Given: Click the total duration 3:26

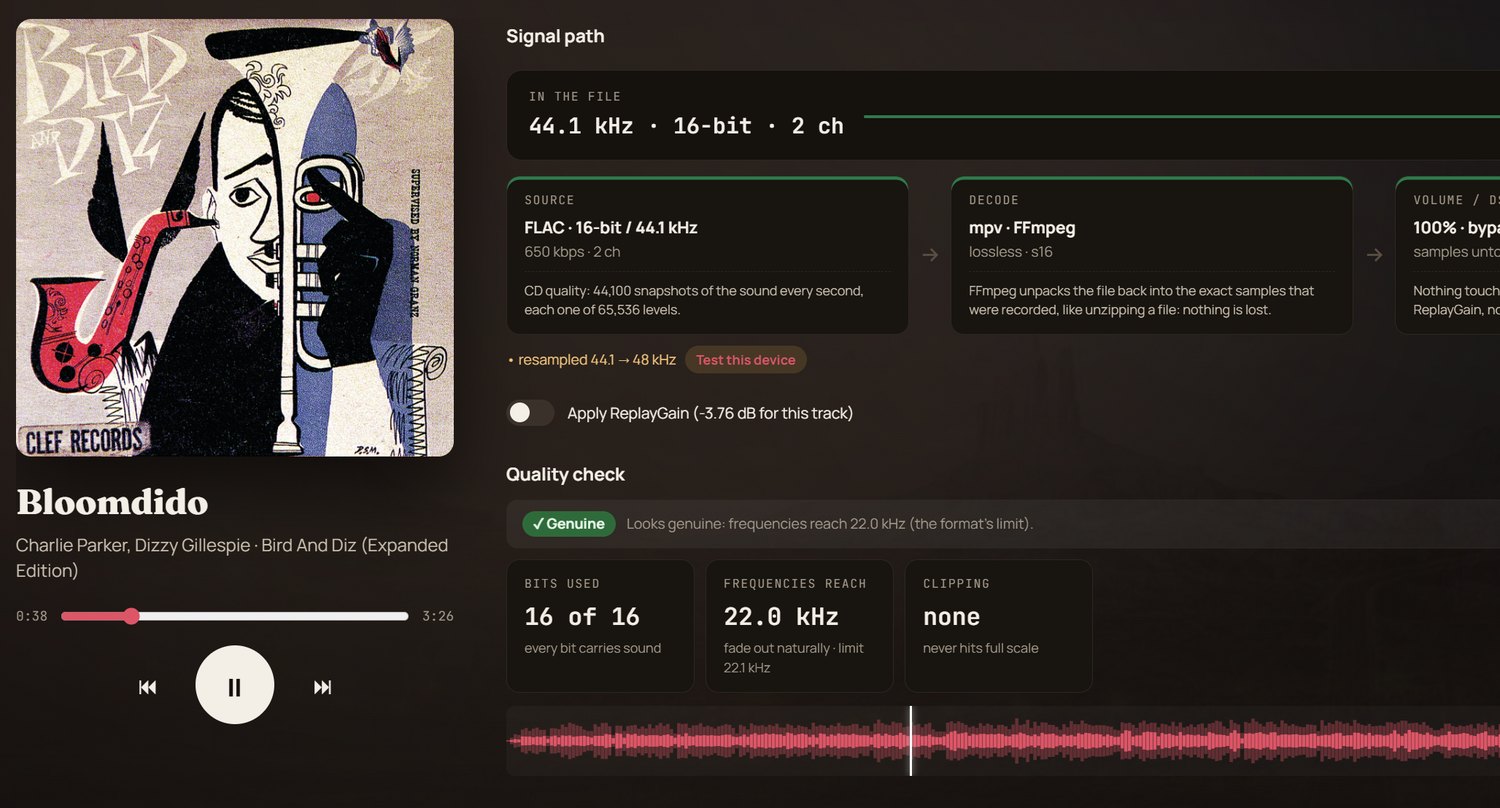Looking at the screenshot, I should [x=438, y=616].
